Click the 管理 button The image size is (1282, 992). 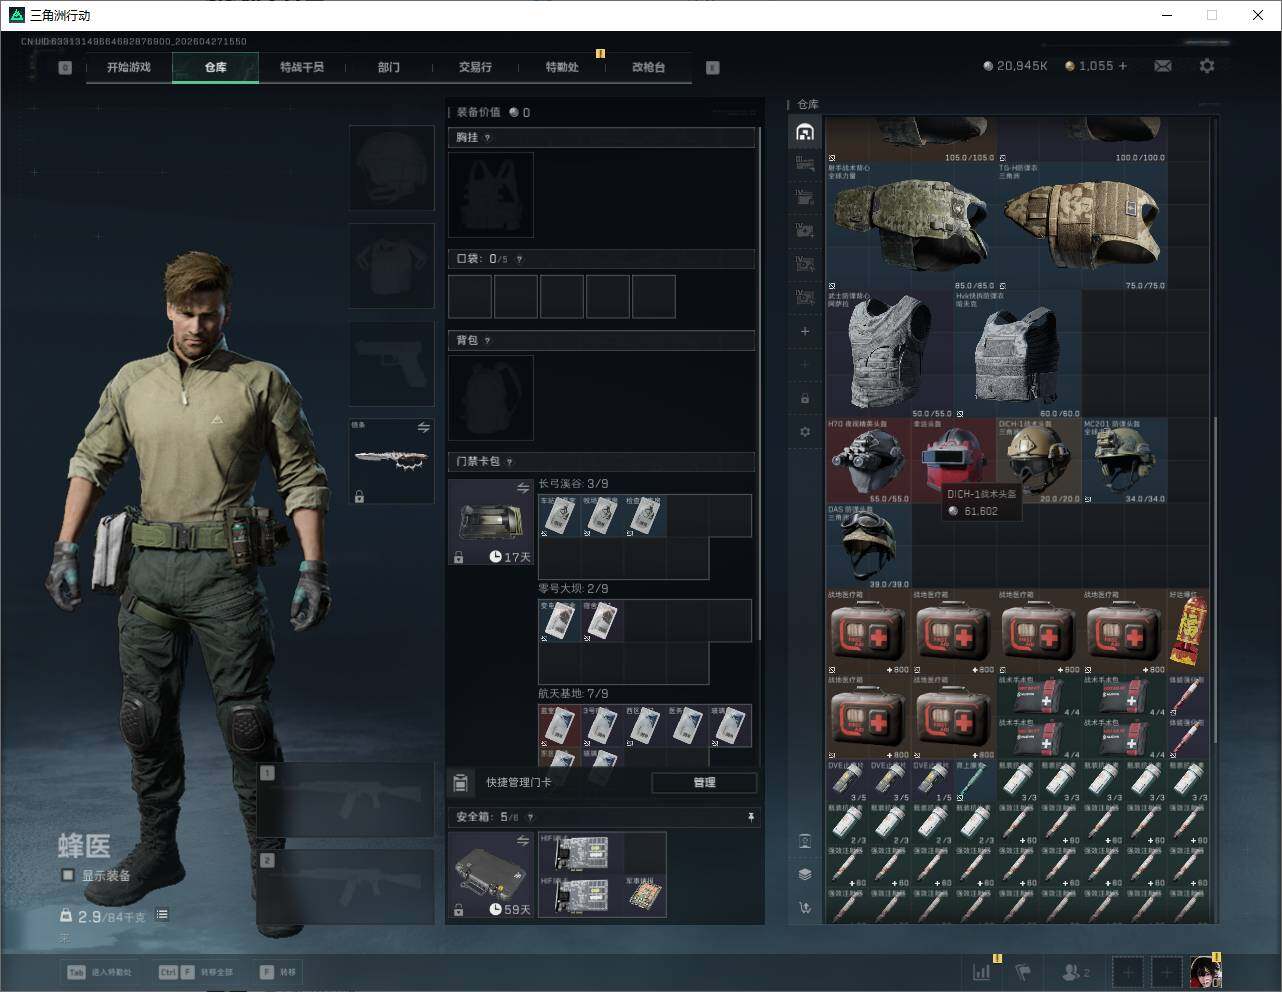(x=704, y=782)
